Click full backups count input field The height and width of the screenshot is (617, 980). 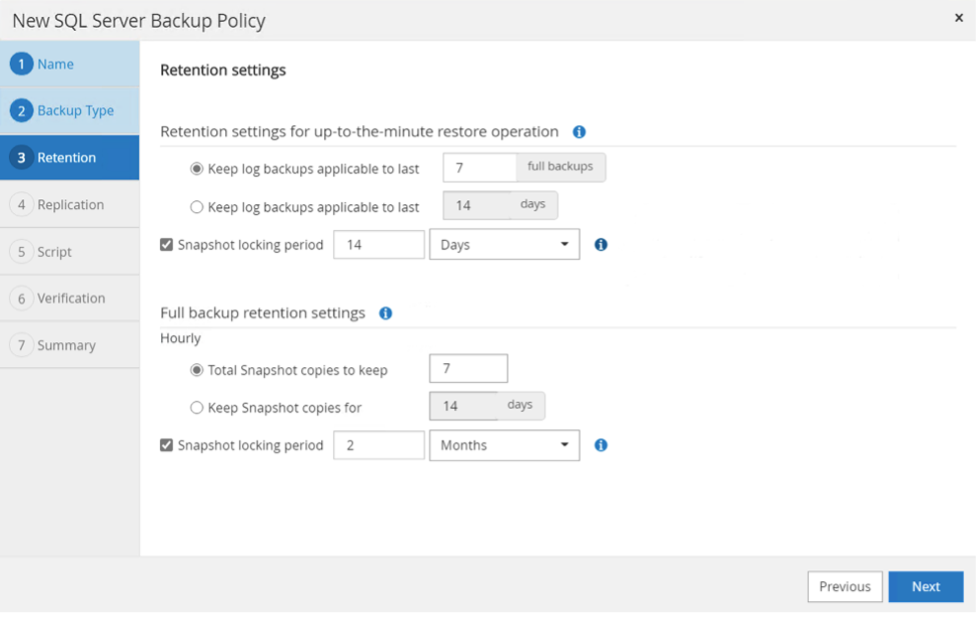(x=480, y=168)
